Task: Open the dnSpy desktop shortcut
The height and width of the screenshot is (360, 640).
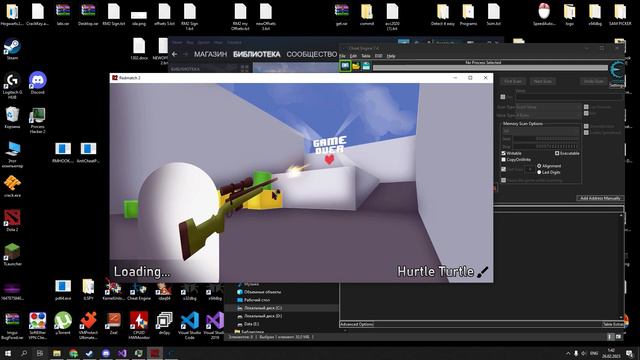Action: point(164,323)
